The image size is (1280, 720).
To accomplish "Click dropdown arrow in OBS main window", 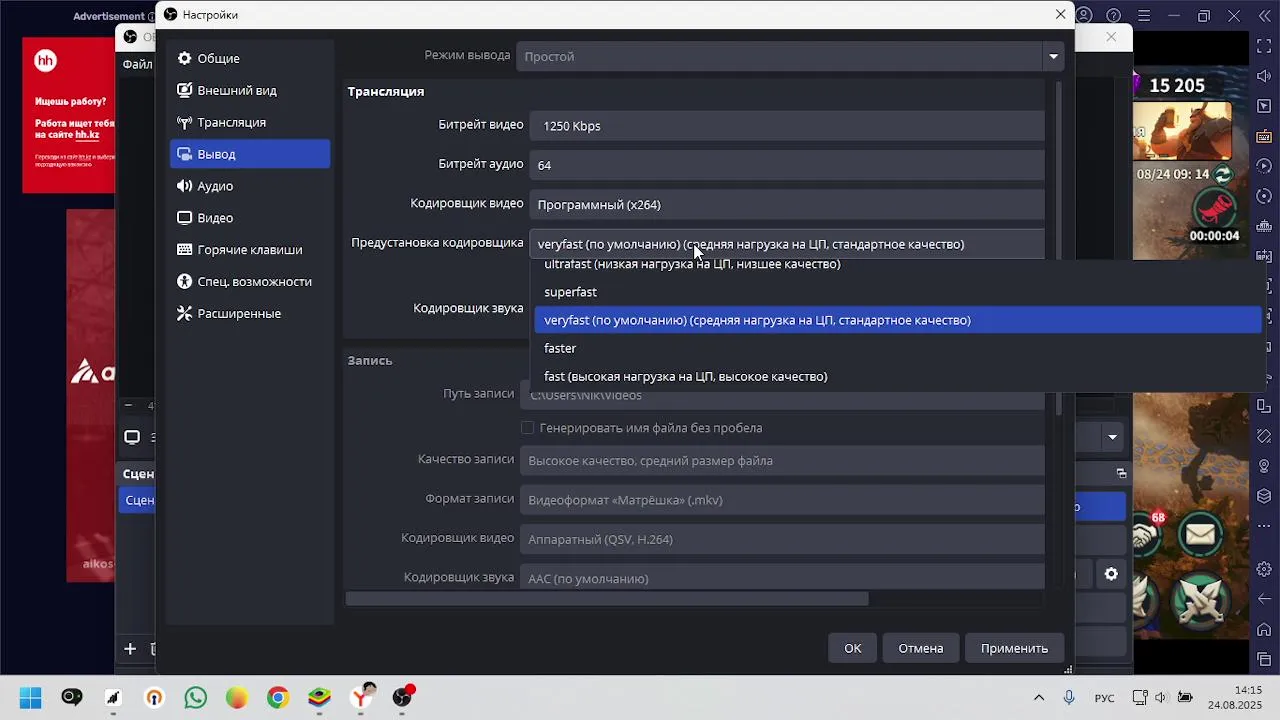I will 1112,437.
